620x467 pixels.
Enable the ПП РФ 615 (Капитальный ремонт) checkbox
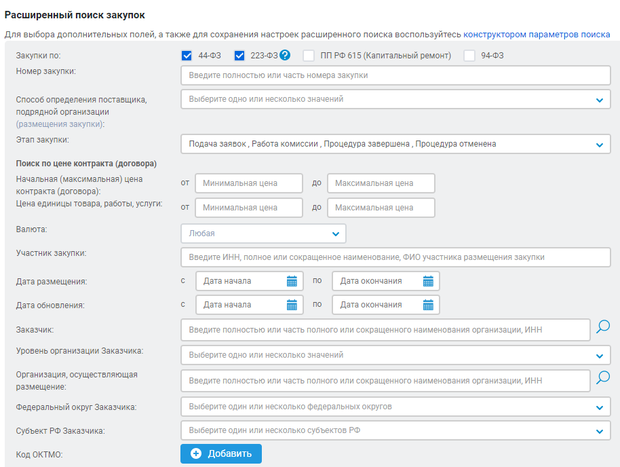coord(309,55)
